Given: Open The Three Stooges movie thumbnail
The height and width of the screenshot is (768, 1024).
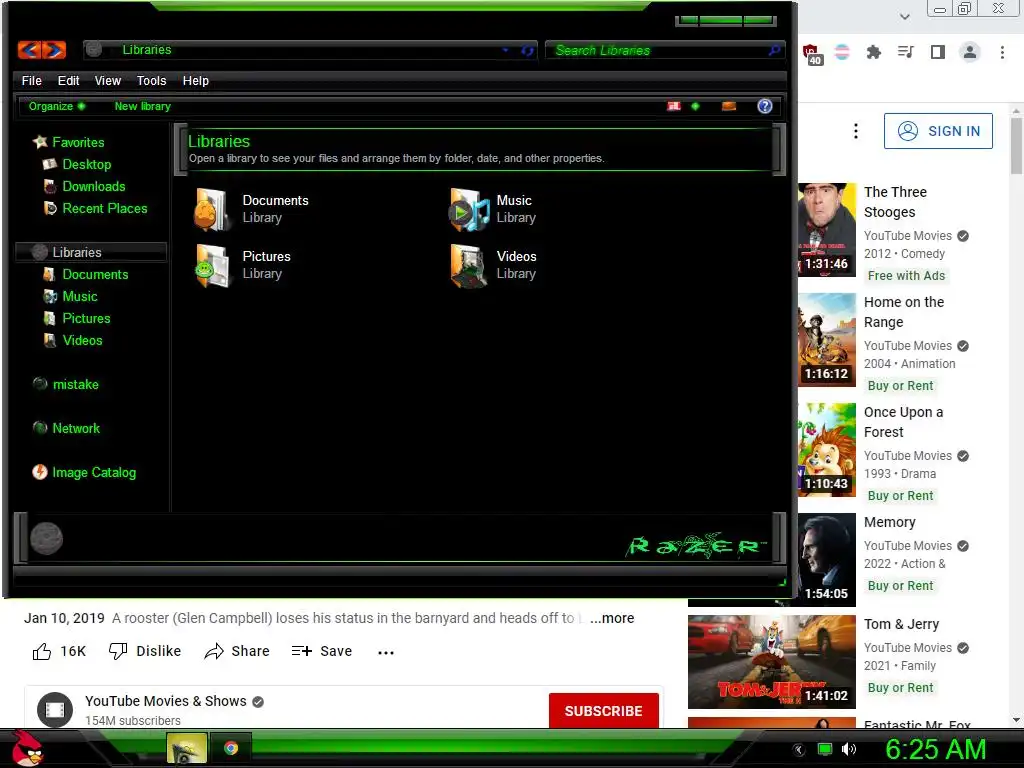Looking at the screenshot, I should [827, 230].
